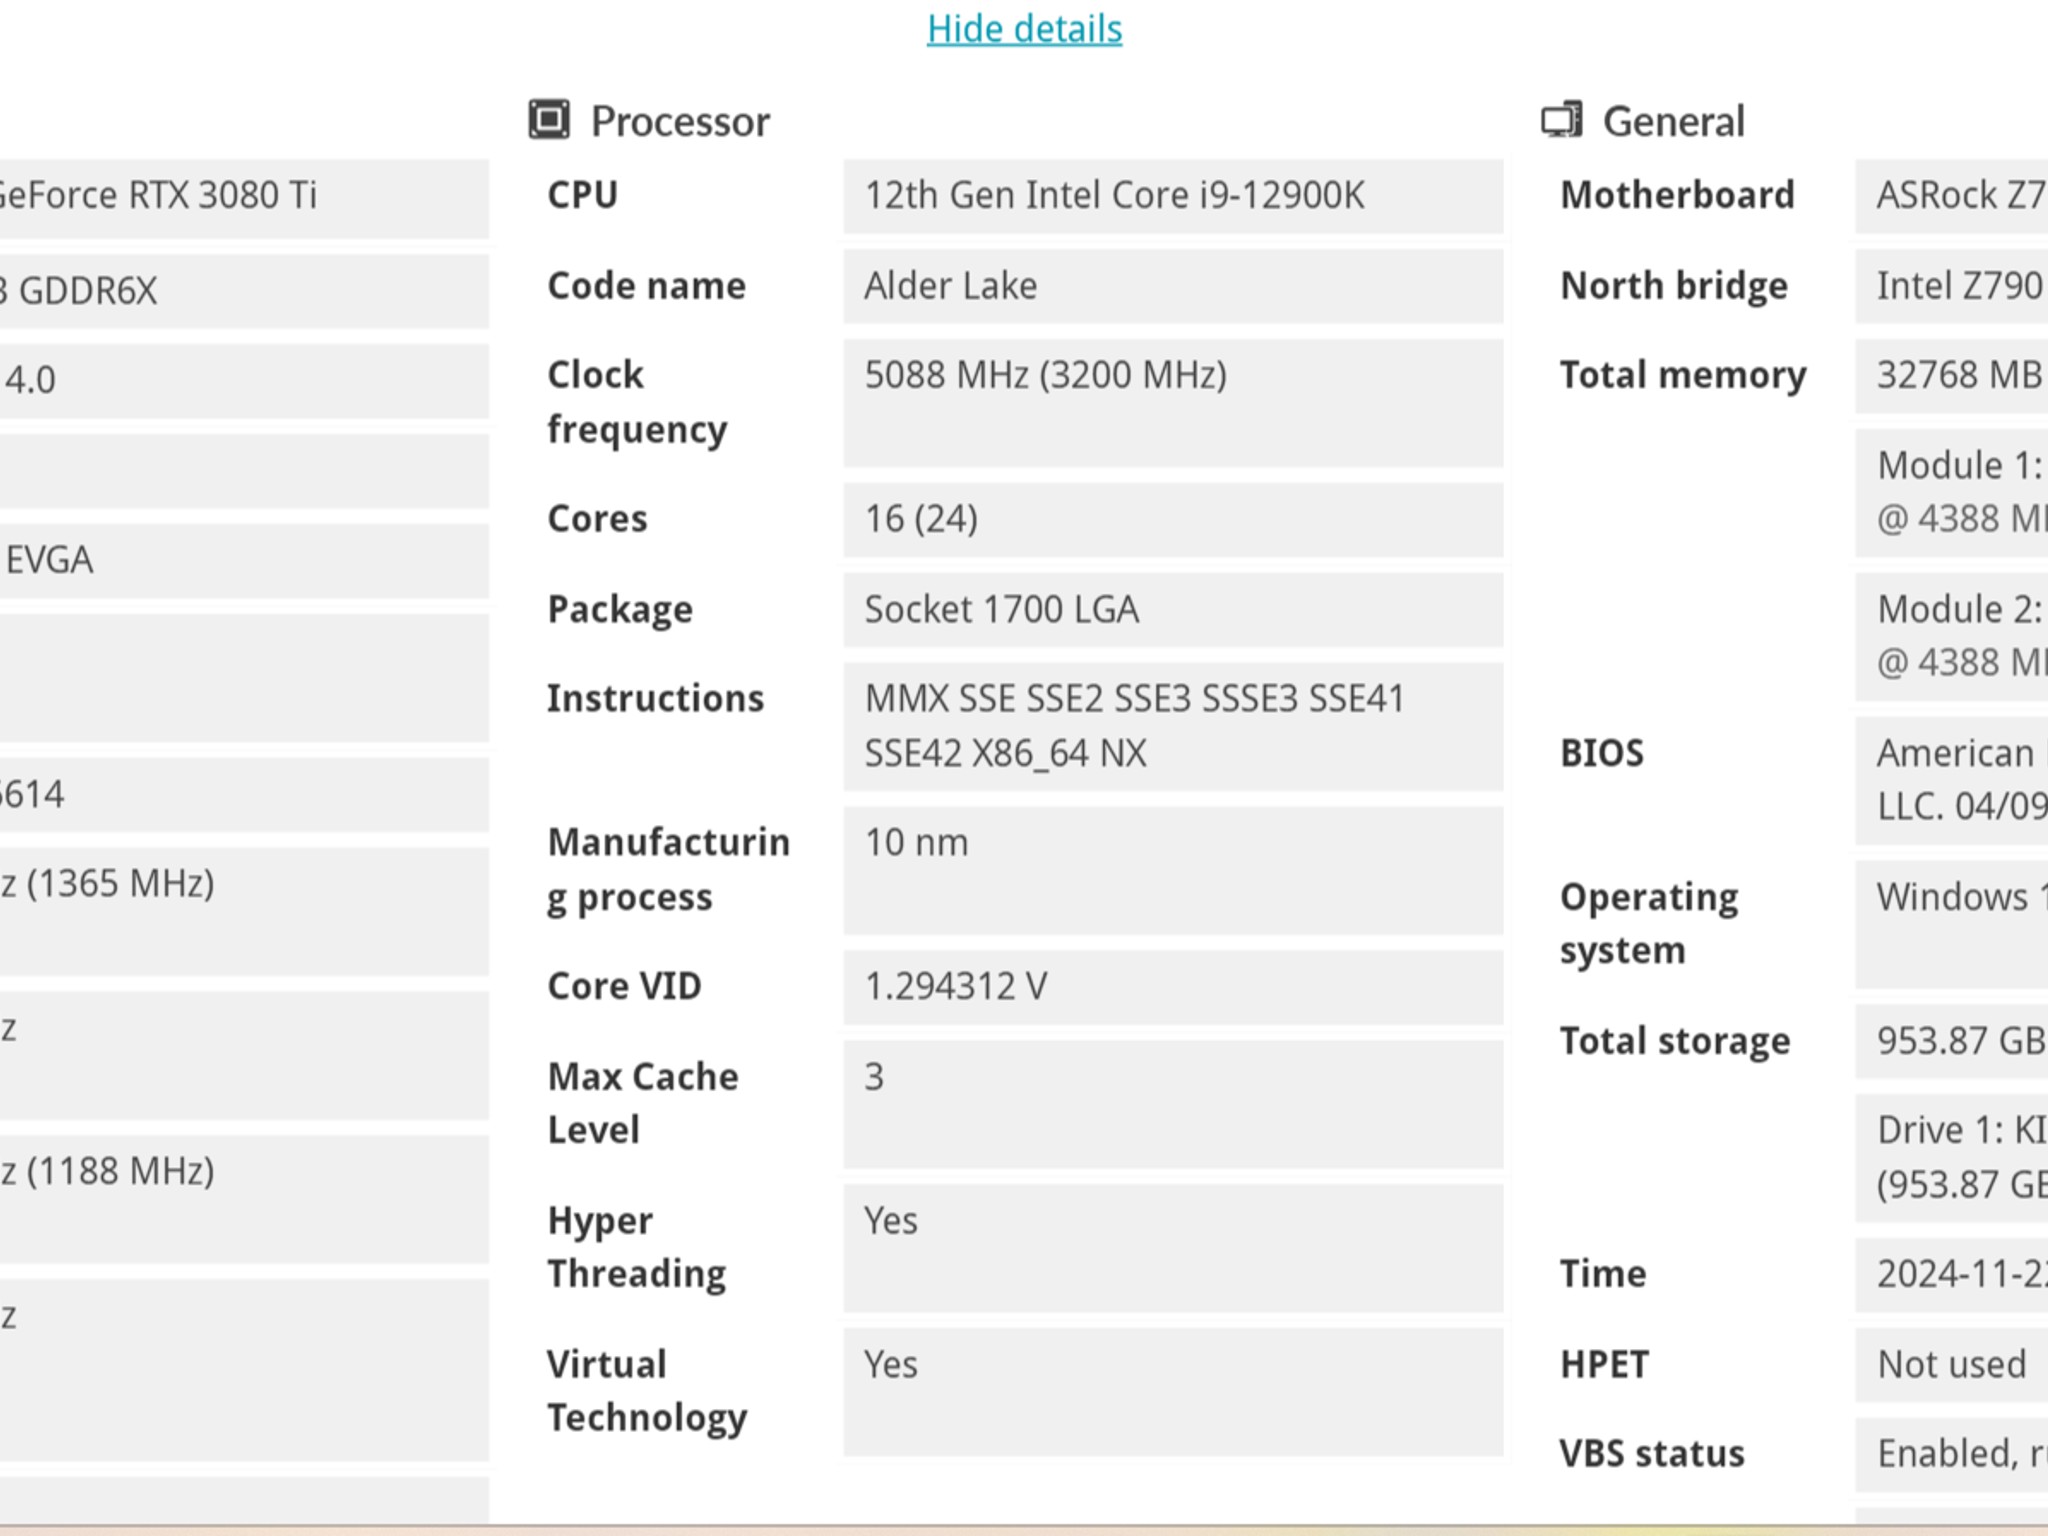The image size is (2048, 1536).
Task: Click the Package row label
Action: point(620,610)
